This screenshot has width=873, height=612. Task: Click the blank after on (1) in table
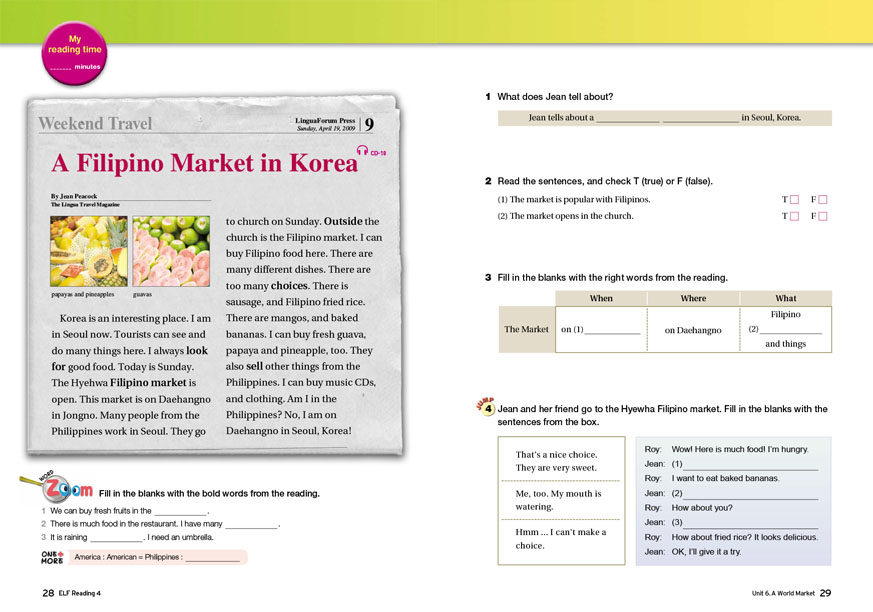tap(611, 330)
